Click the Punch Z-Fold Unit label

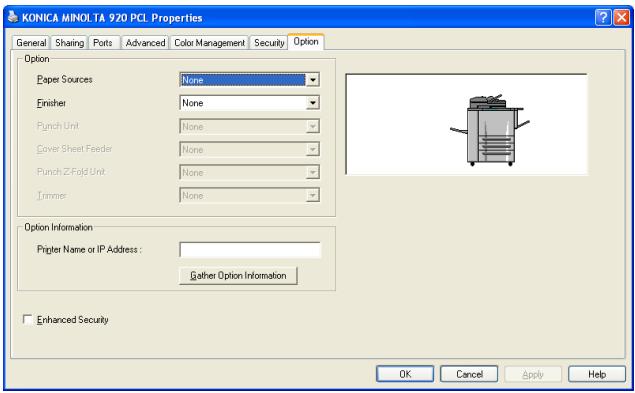pyautogui.click(x=71, y=172)
